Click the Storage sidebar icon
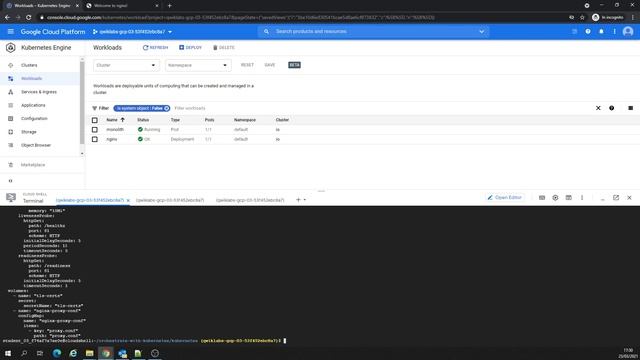Screen dimensions: 640x360 11,132
